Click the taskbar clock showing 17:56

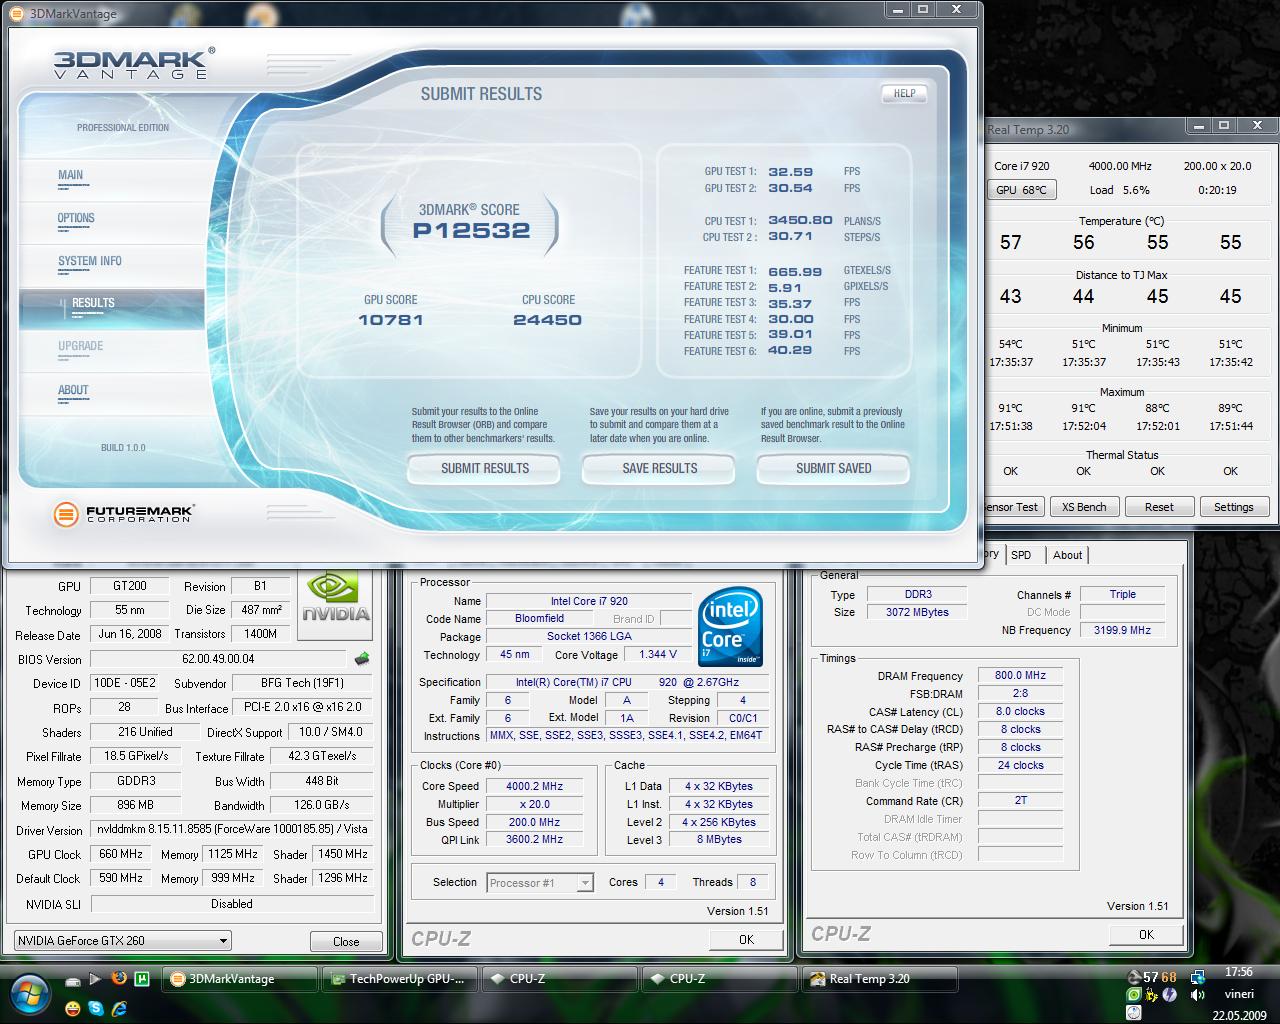click(x=1238, y=972)
